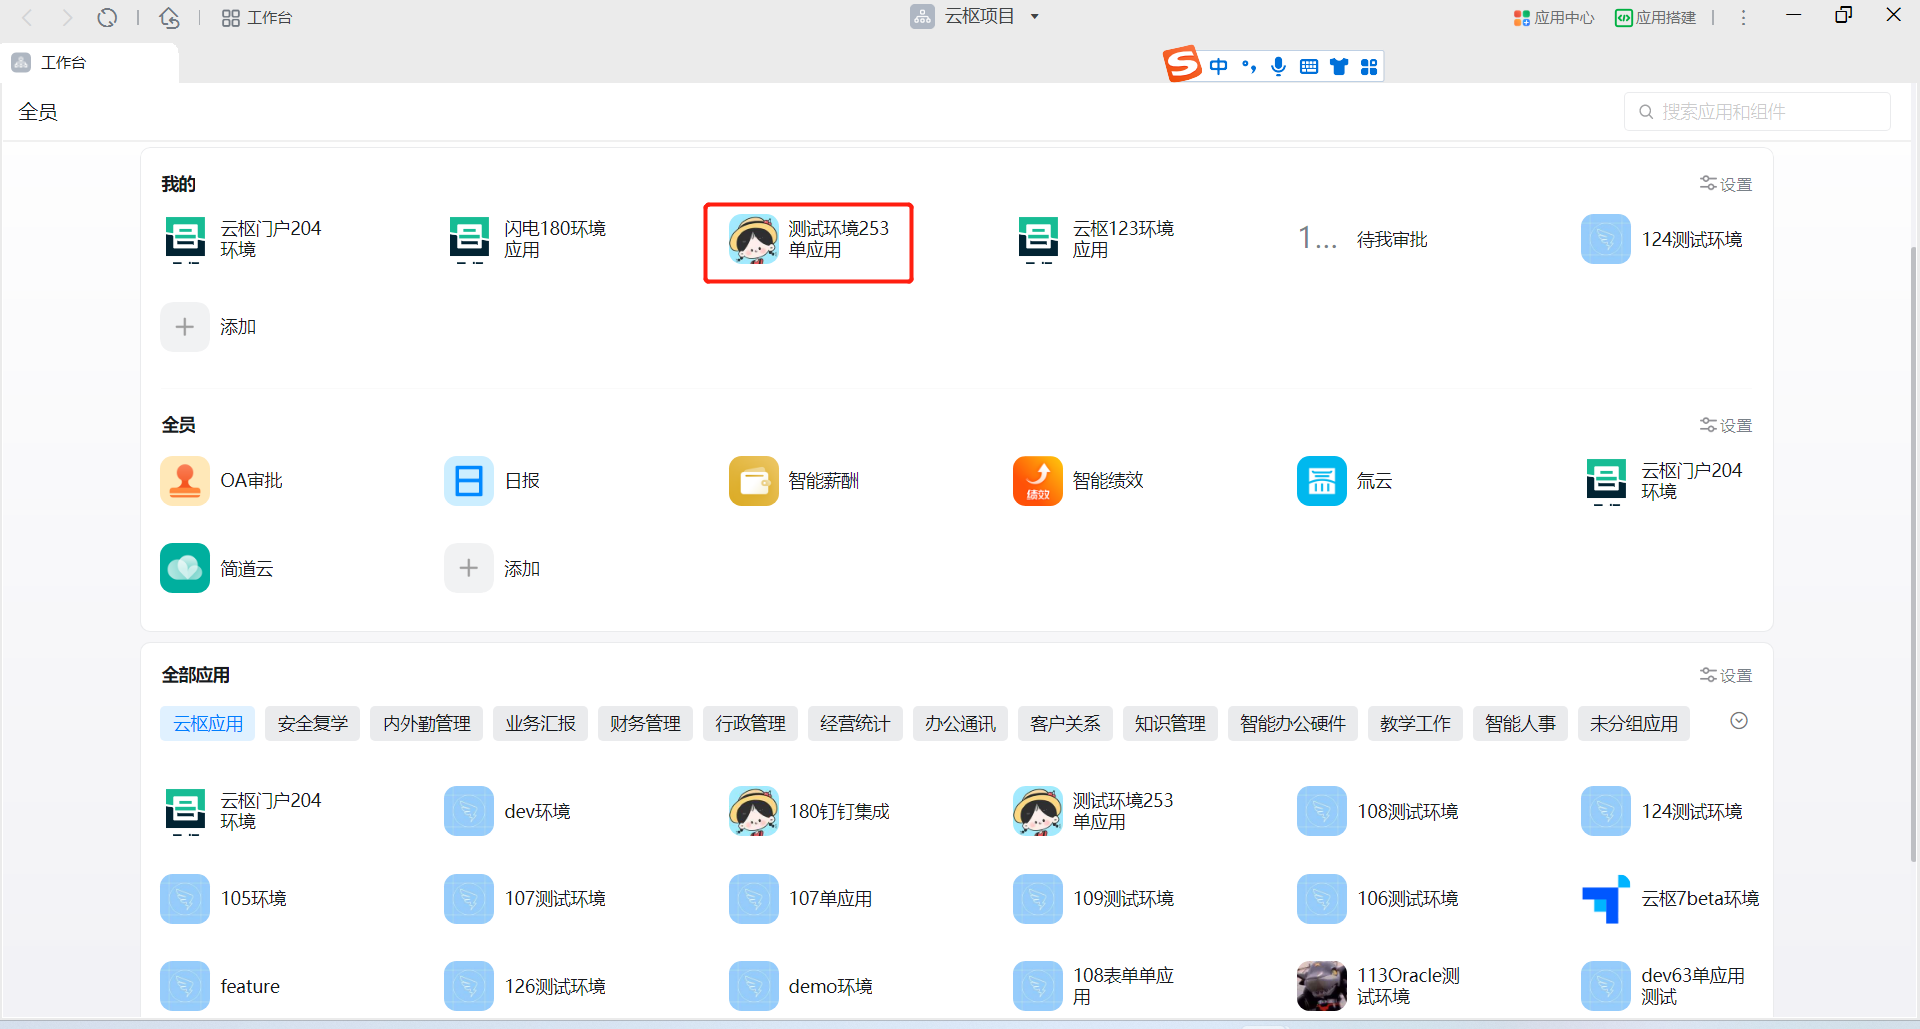This screenshot has width=1920, height=1029.
Task: Select the 财务管理 category tab
Action: pyautogui.click(x=645, y=723)
